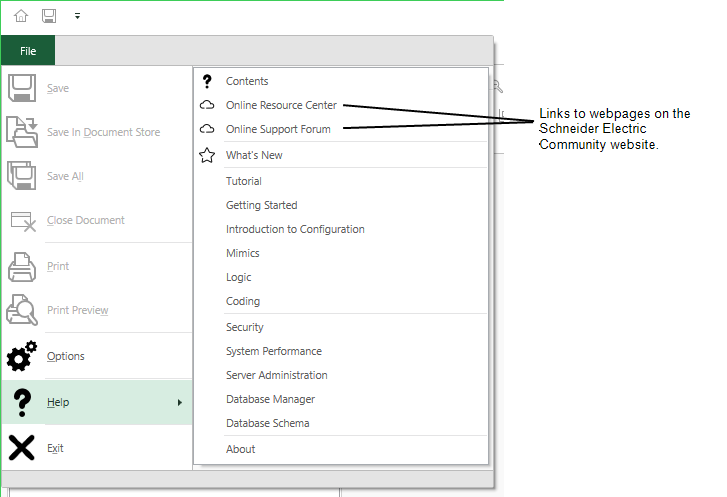Viewport: 727px width, 497px height.
Task: Click the Save icon in quick access toolbar
Action: pos(49,16)
